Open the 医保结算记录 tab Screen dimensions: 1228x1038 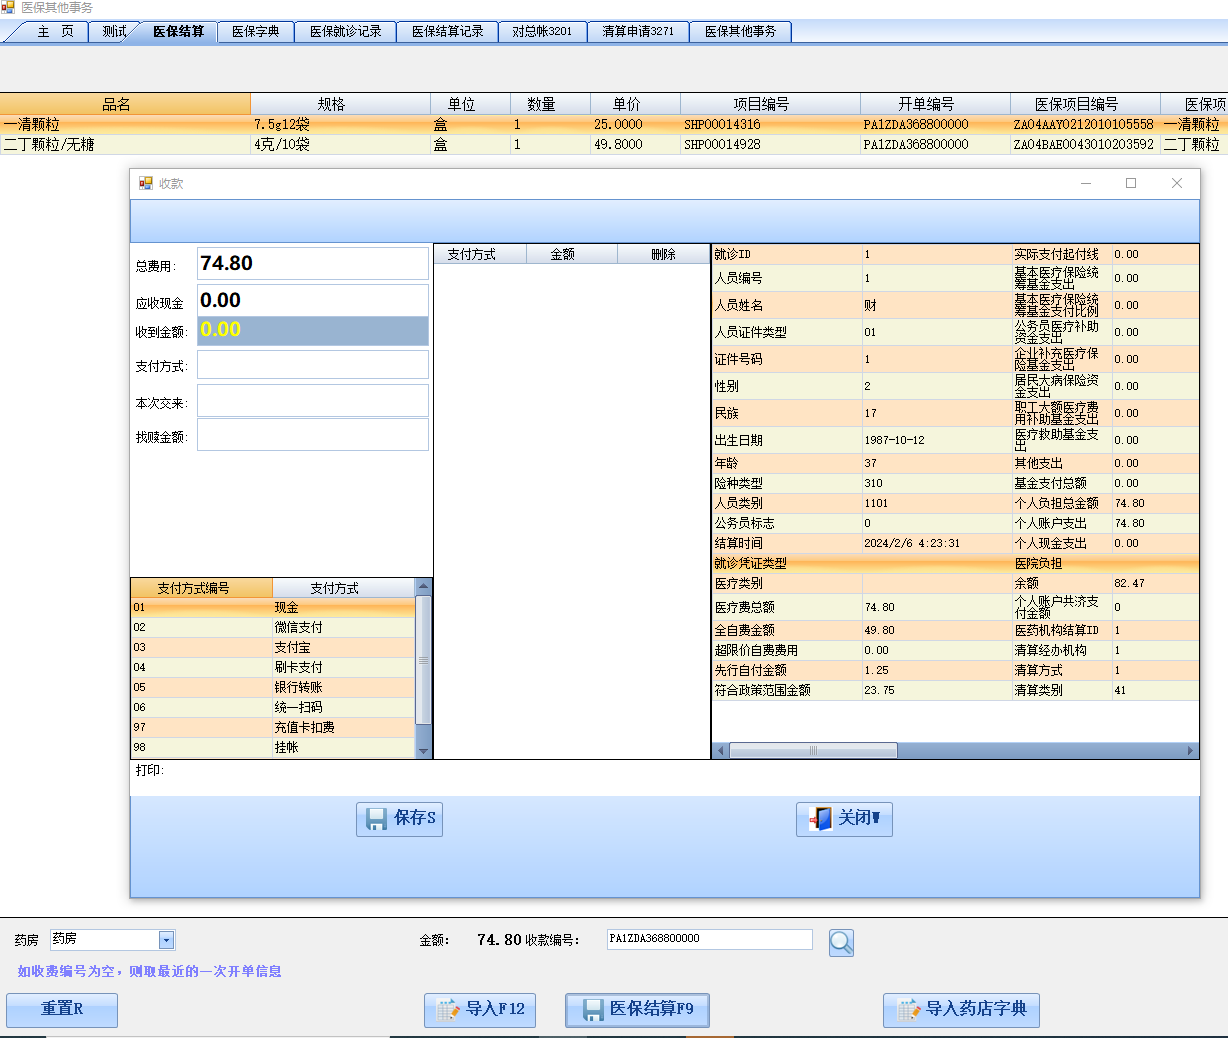click(448, 32)
